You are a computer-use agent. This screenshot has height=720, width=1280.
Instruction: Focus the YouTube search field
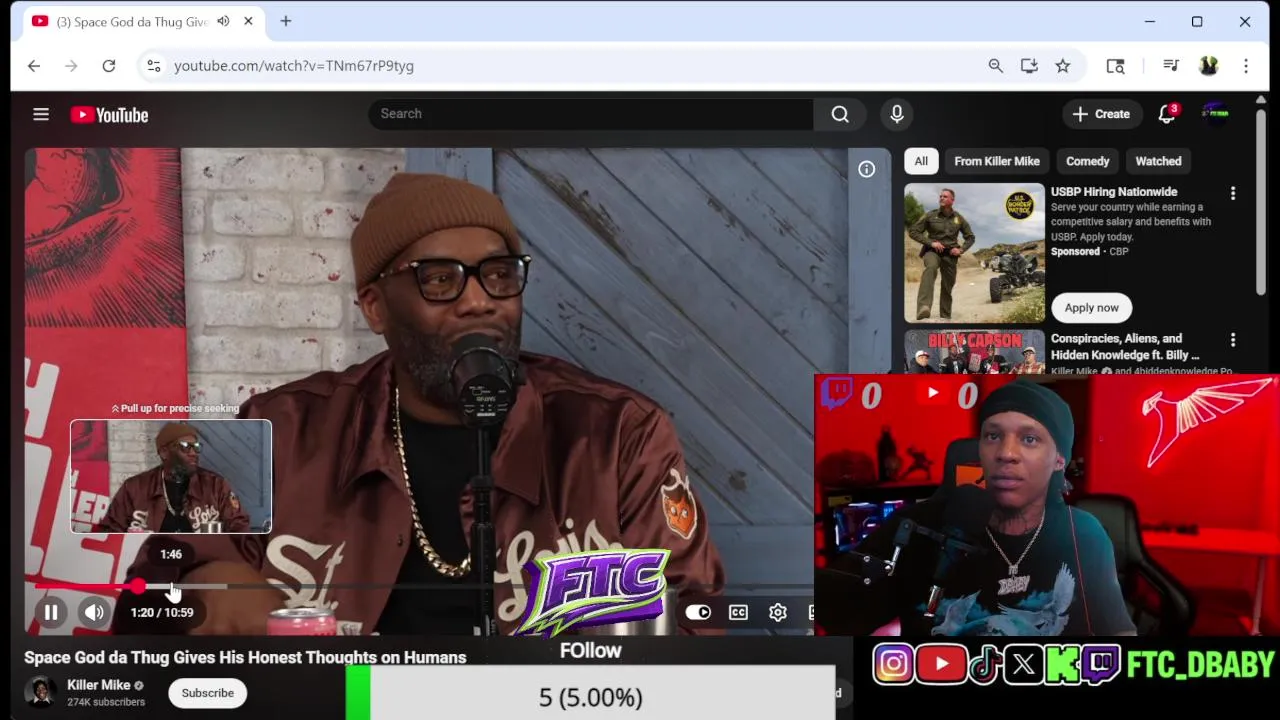click(x=590, y=114)
